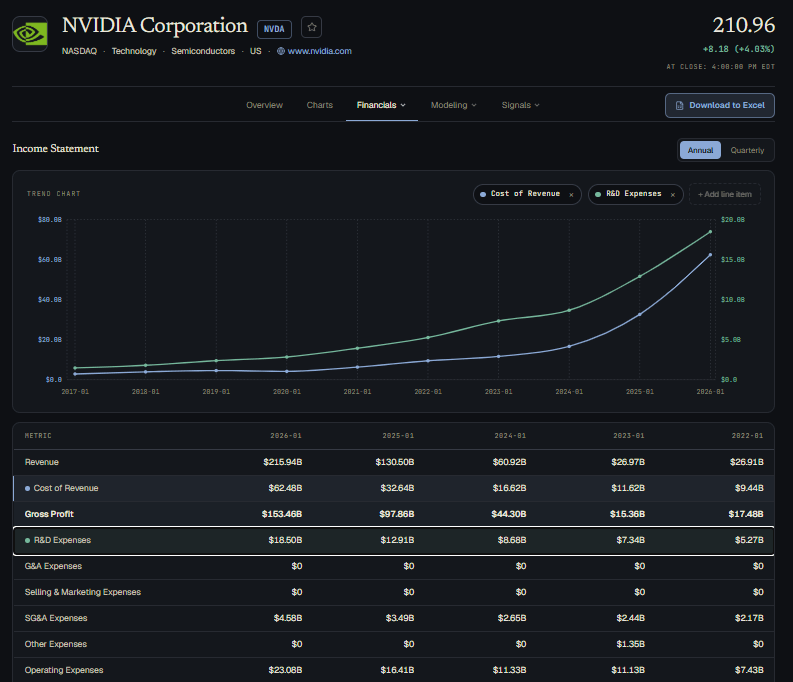
Task: Open the Charts tab
Action: click(x=320, y=105)
